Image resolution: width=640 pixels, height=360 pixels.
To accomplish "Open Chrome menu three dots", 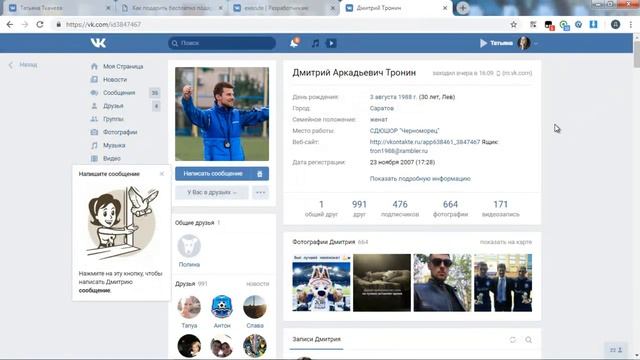I will coord(631,24).
